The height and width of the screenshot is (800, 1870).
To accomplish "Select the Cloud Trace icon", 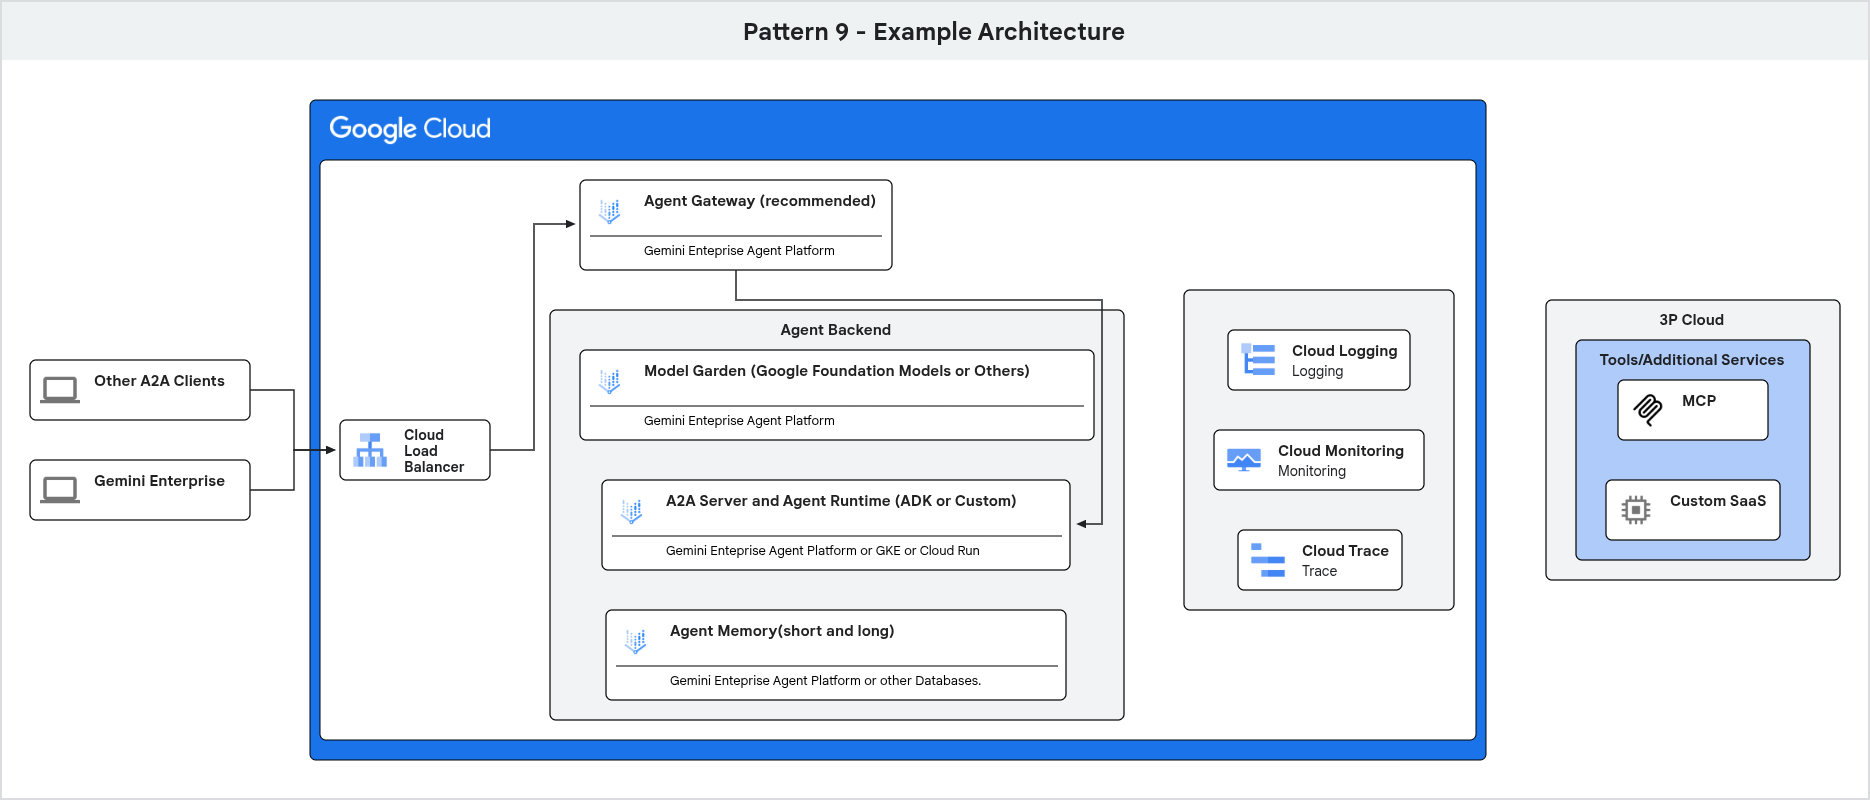I will [x=1268, y=560].
